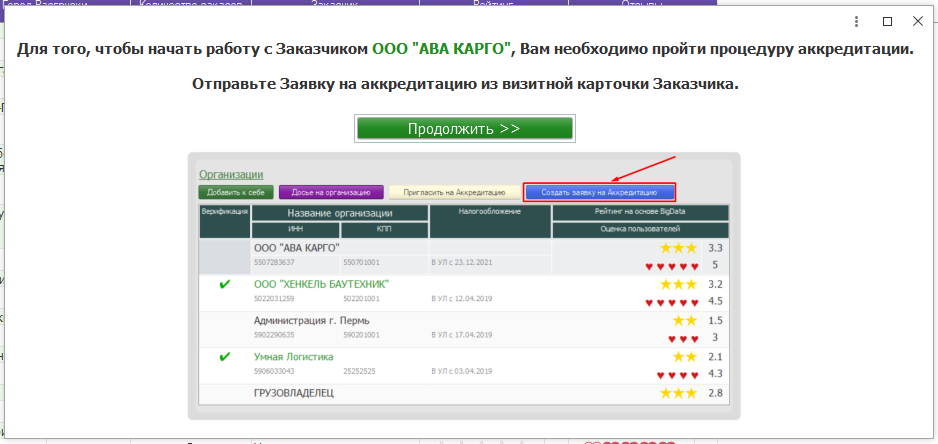Click tax cell В УЛ с 17.04.2019
The image size is (938, 444).
point(461,335)
